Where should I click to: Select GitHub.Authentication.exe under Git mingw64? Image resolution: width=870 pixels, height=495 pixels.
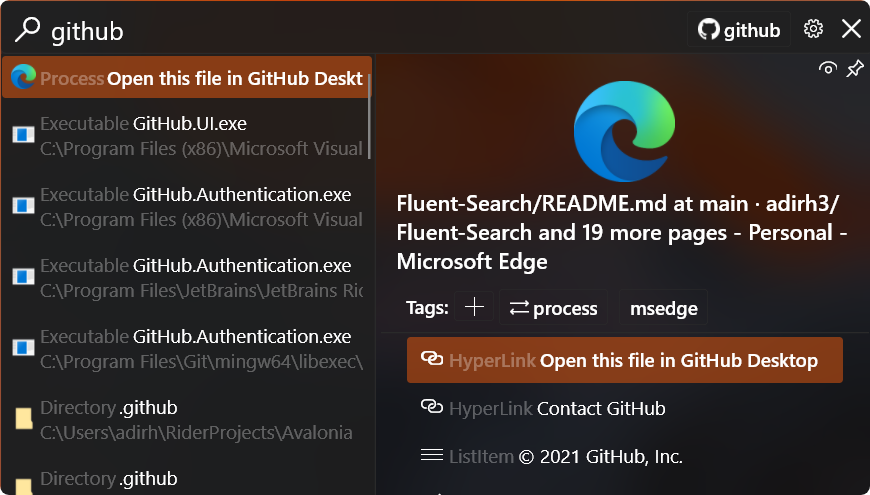186,348
